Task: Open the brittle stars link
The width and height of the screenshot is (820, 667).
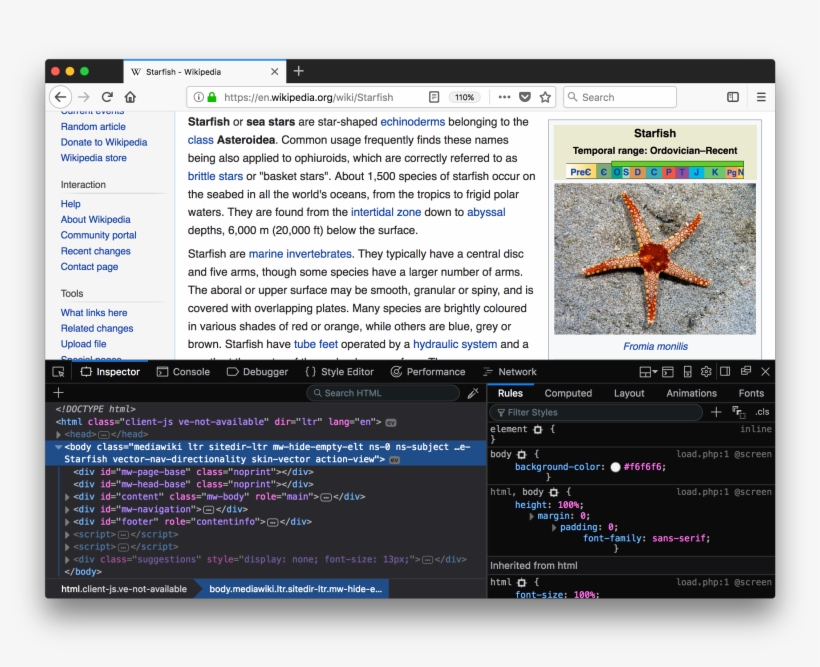Action: click(215, 176)
